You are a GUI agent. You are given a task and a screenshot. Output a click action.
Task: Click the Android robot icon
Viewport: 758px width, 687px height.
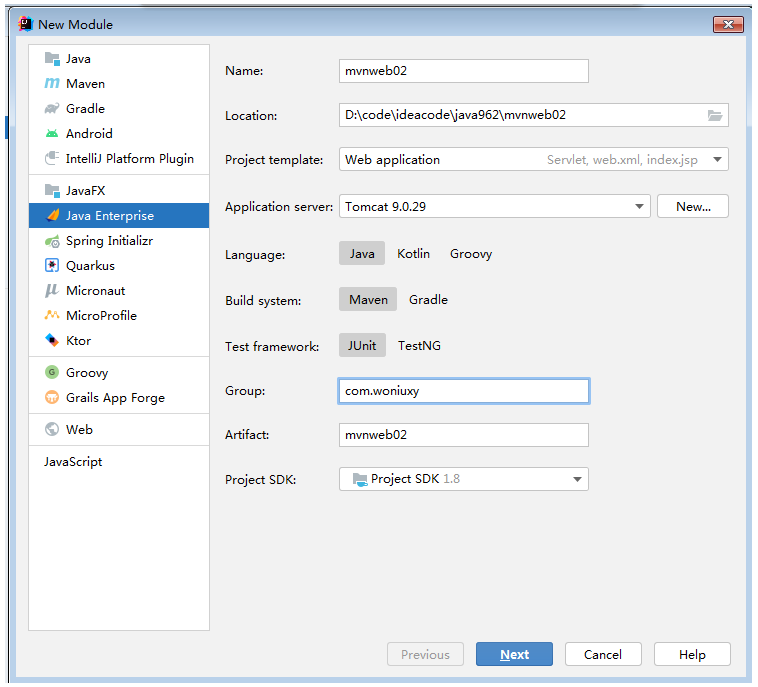click(52, 133)
